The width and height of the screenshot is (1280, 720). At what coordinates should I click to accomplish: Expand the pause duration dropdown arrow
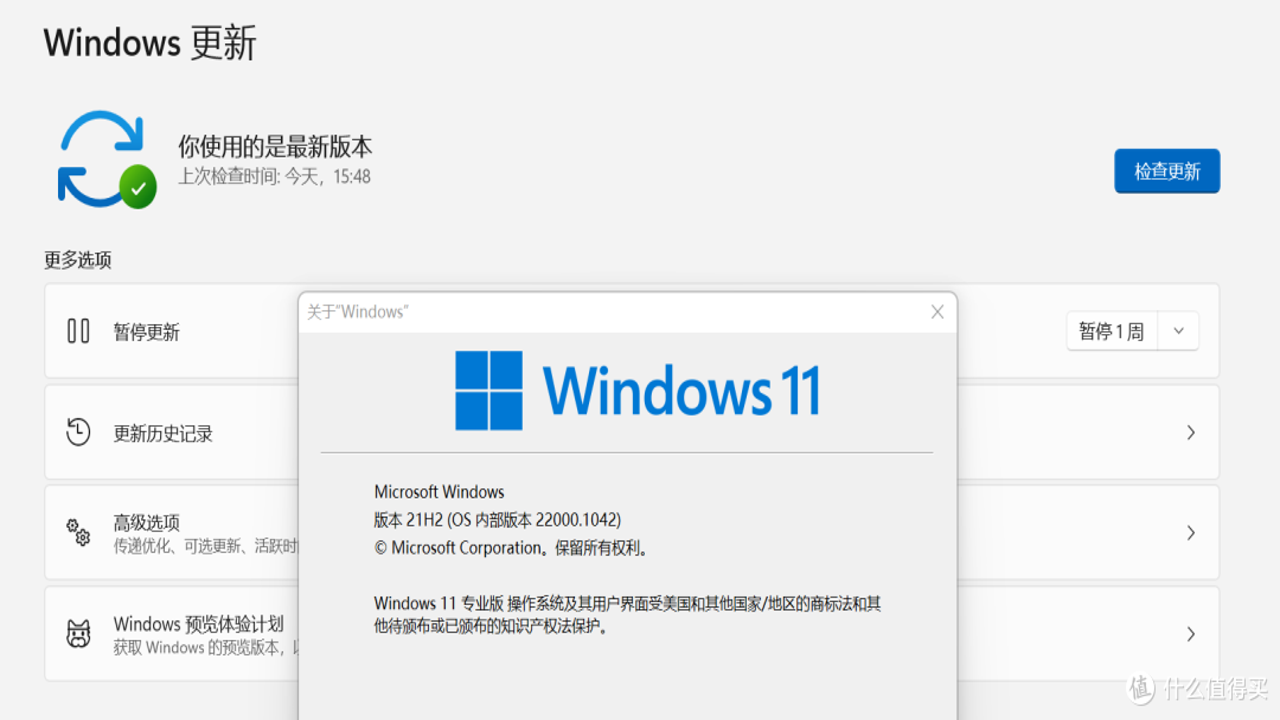[x=1179, y=331]
